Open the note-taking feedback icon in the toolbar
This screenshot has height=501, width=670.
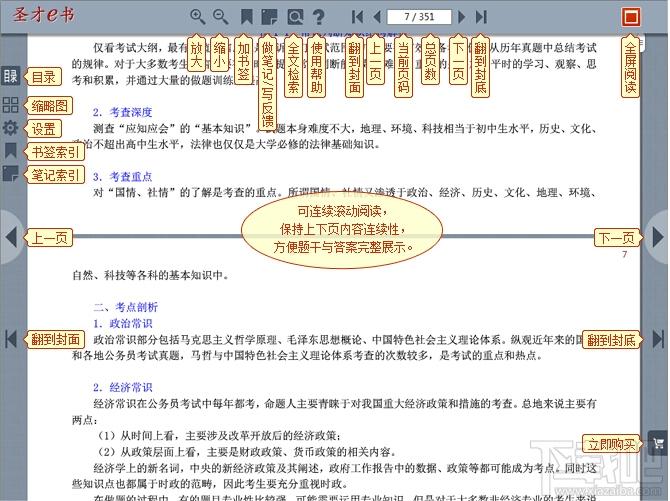click(x=270, y=17)
